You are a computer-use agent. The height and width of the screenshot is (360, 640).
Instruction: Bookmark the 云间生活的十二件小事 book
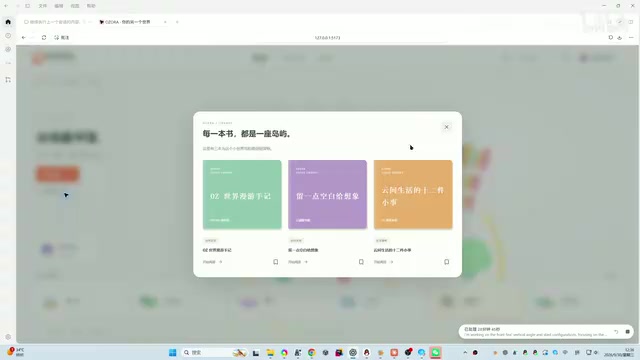447,262
